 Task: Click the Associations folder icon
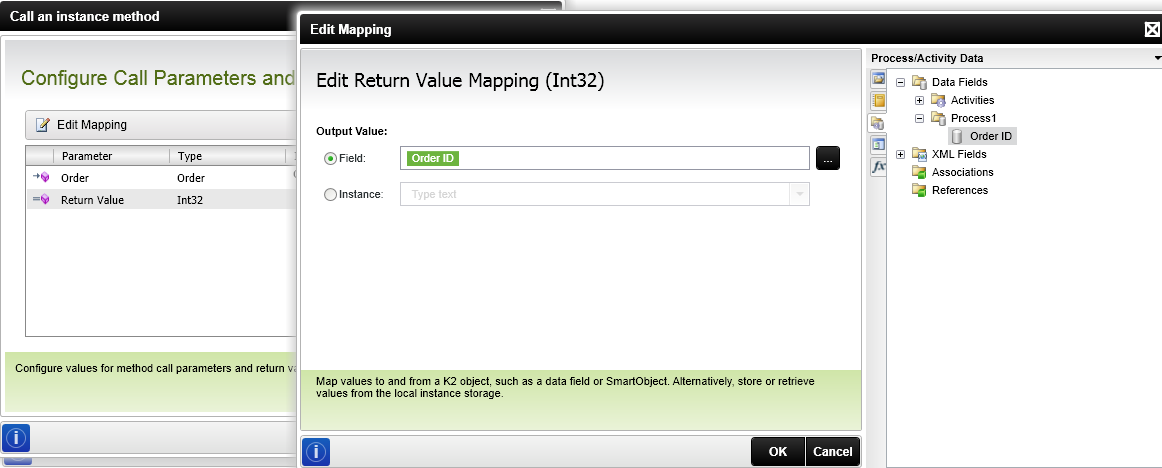pos(919,172)
